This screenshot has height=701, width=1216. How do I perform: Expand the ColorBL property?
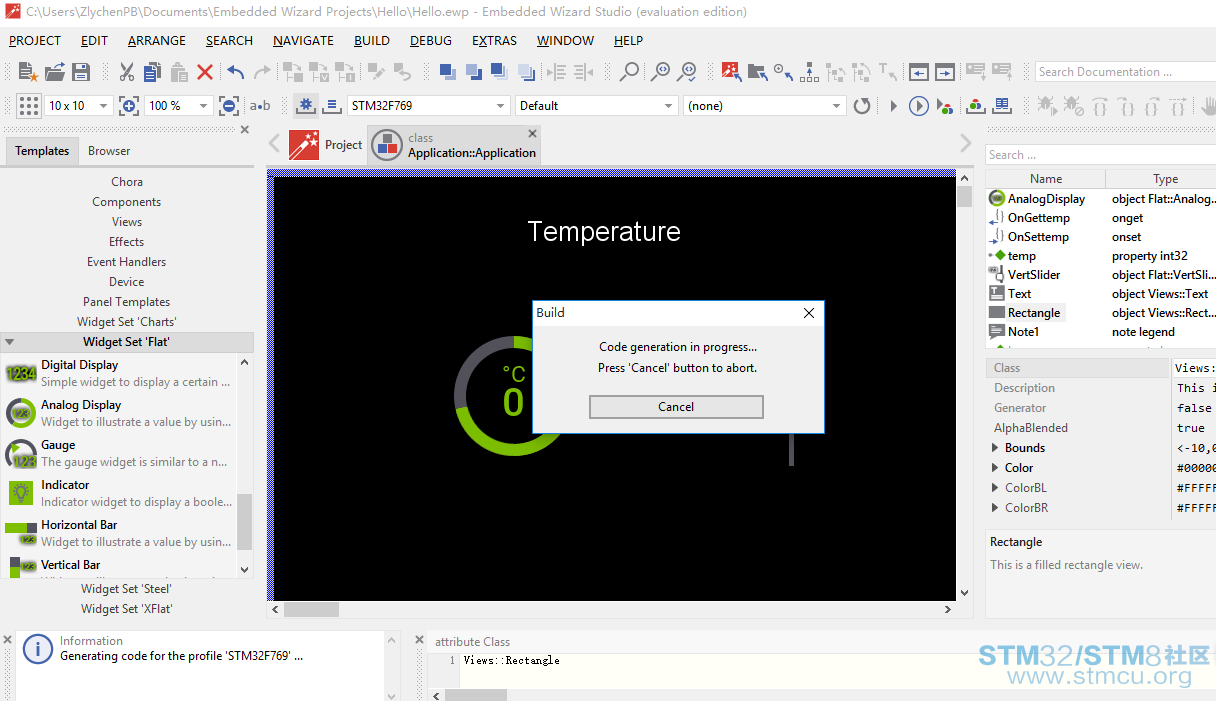(x=995, y=488)
